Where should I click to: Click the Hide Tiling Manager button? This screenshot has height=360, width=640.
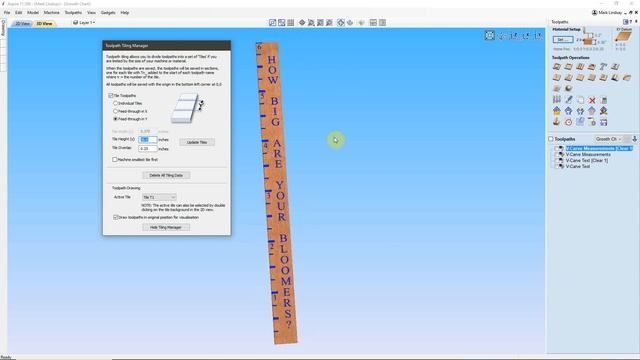pos(166,227)
